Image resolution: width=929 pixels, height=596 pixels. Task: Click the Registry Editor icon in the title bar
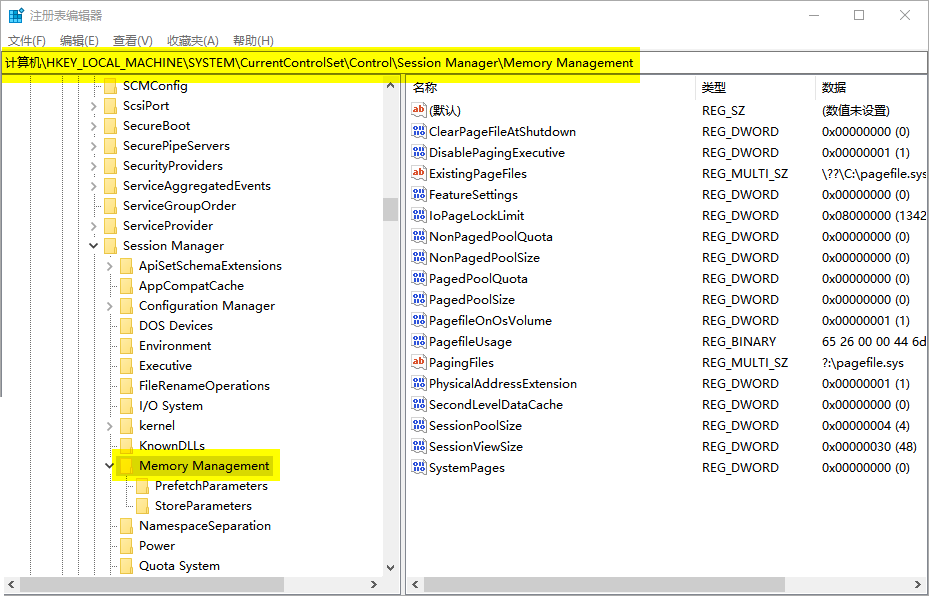point(14,14)
